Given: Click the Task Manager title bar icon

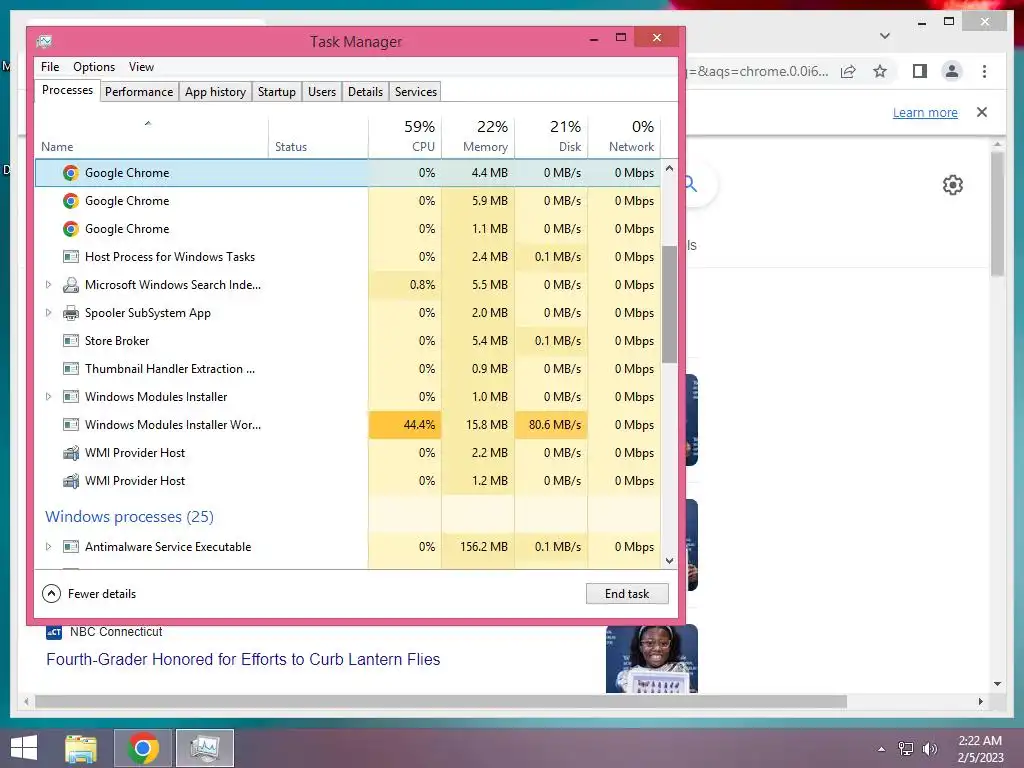Looking at the screenshot, I should click(44, 42).
